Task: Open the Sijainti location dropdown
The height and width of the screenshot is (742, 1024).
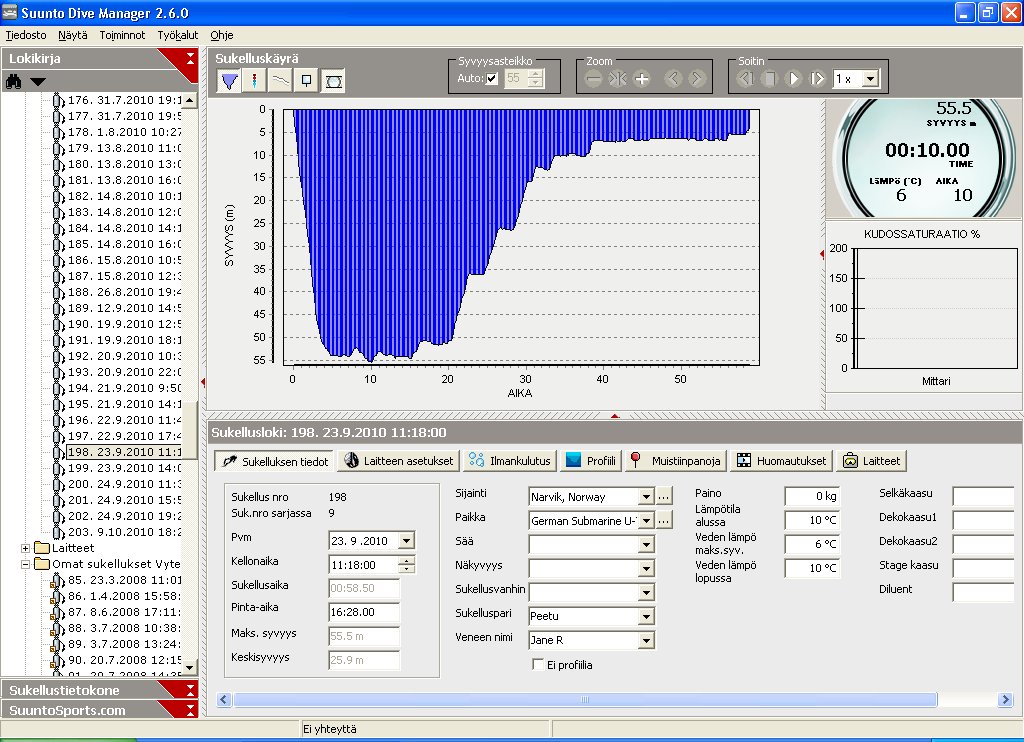Action: pos(646,497)
